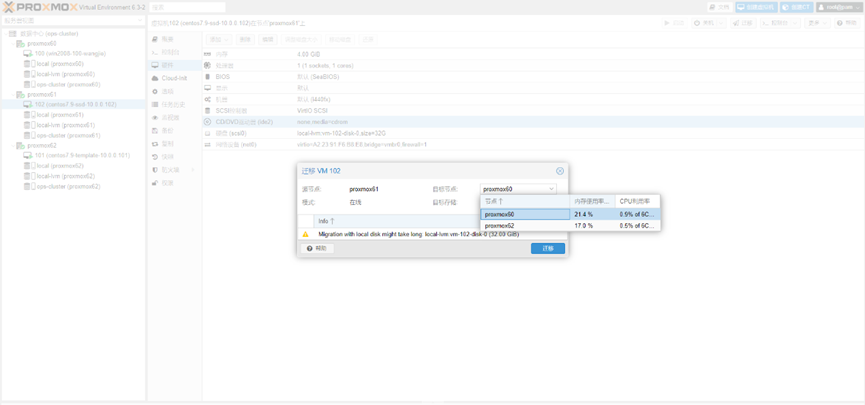
Task: Select the BIOS SeaBIOS row
Action: coord(533,77)
